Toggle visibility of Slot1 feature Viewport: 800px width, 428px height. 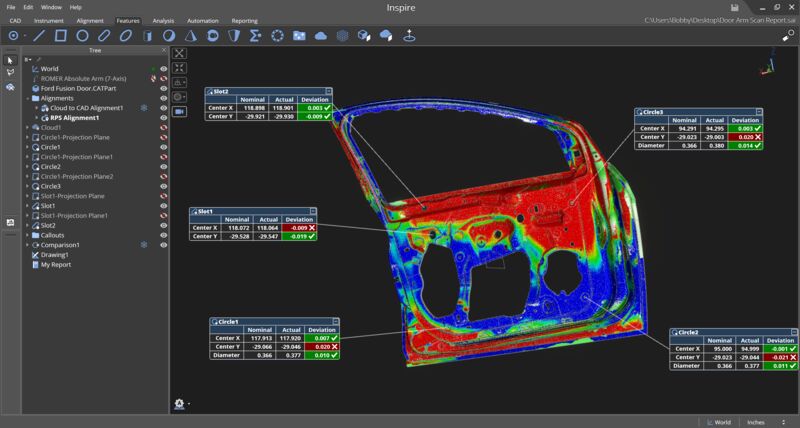164,206
